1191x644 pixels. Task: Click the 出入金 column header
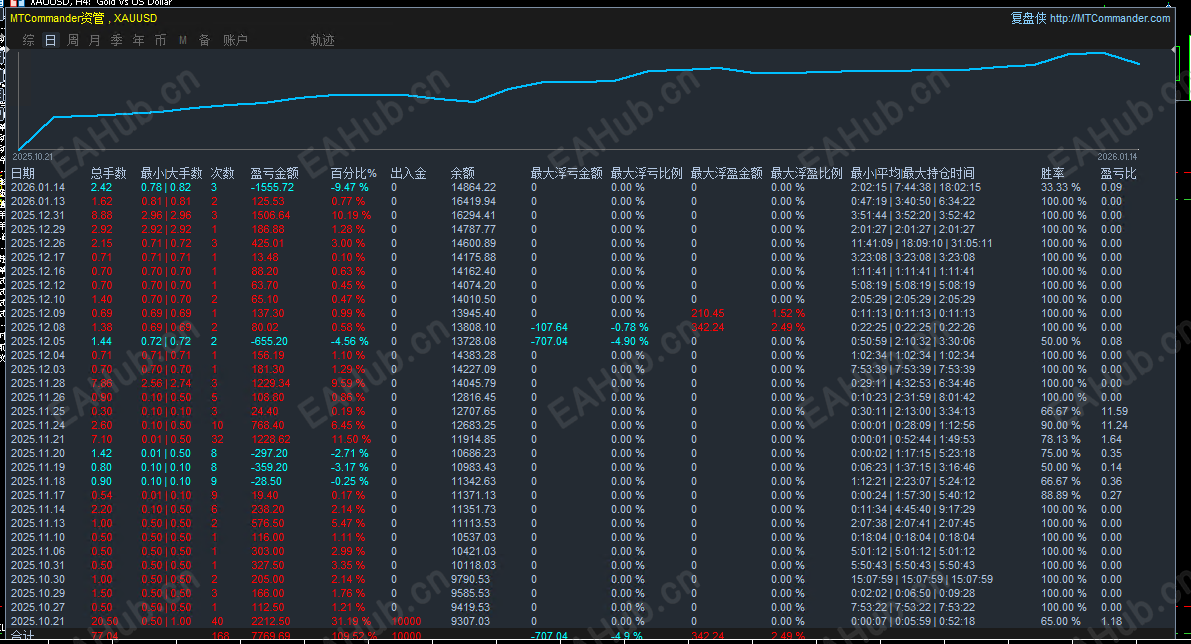pyautogui.click(x=409, y=173)
